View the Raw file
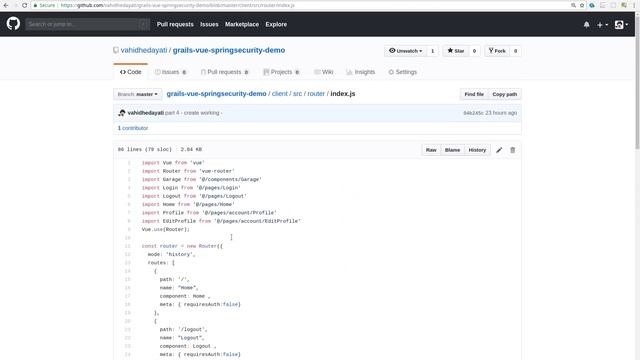The image size is (640, 360). point(431,150)
